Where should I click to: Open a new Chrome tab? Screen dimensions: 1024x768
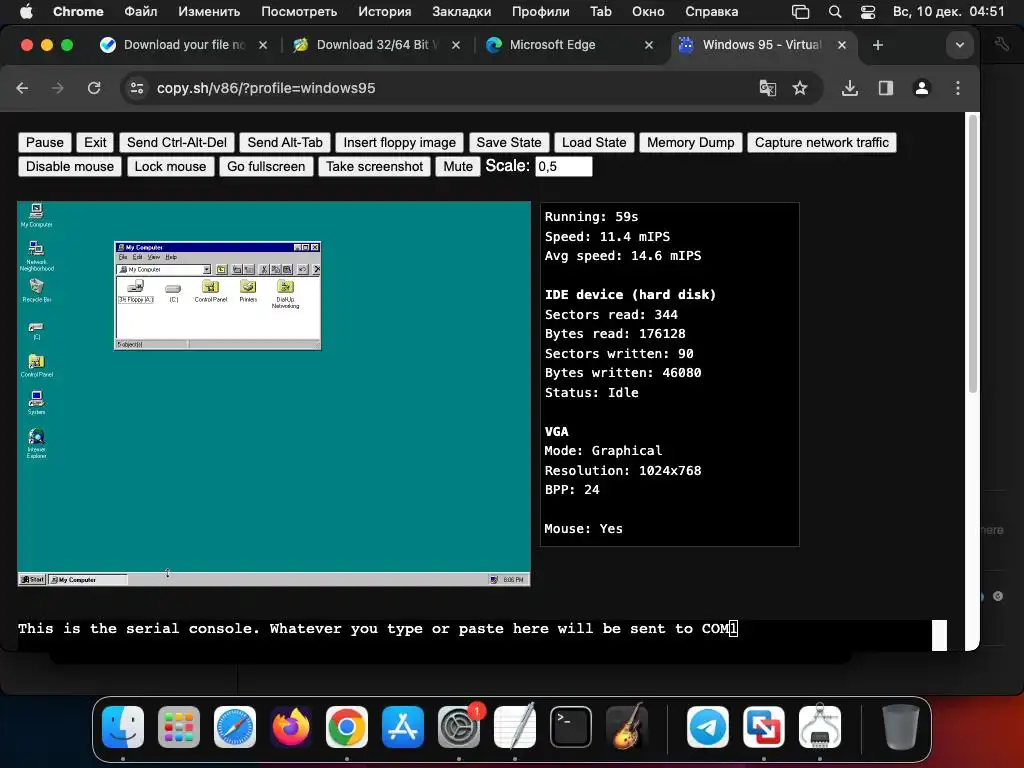point(878,45)
